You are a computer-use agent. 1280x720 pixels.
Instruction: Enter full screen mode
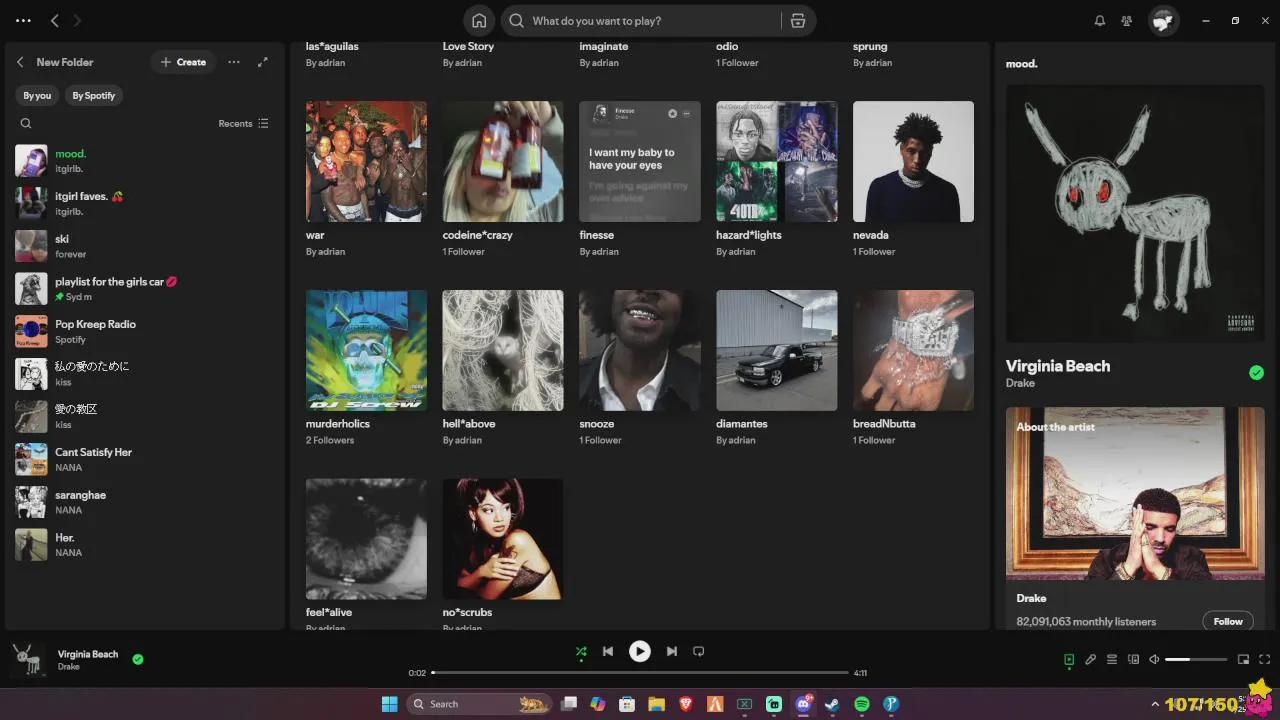click(1264, 659)
